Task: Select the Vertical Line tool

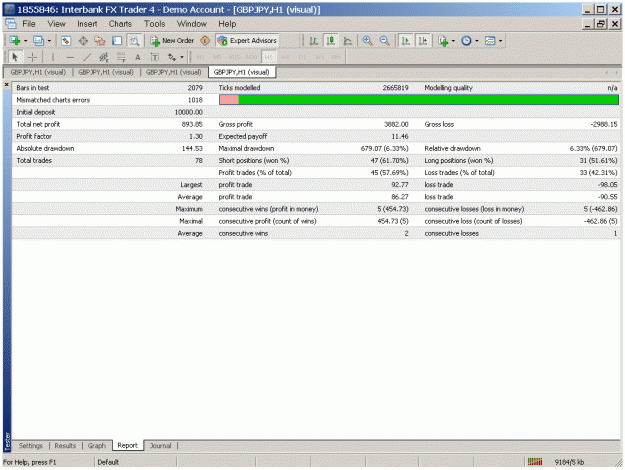Action: 53,57
